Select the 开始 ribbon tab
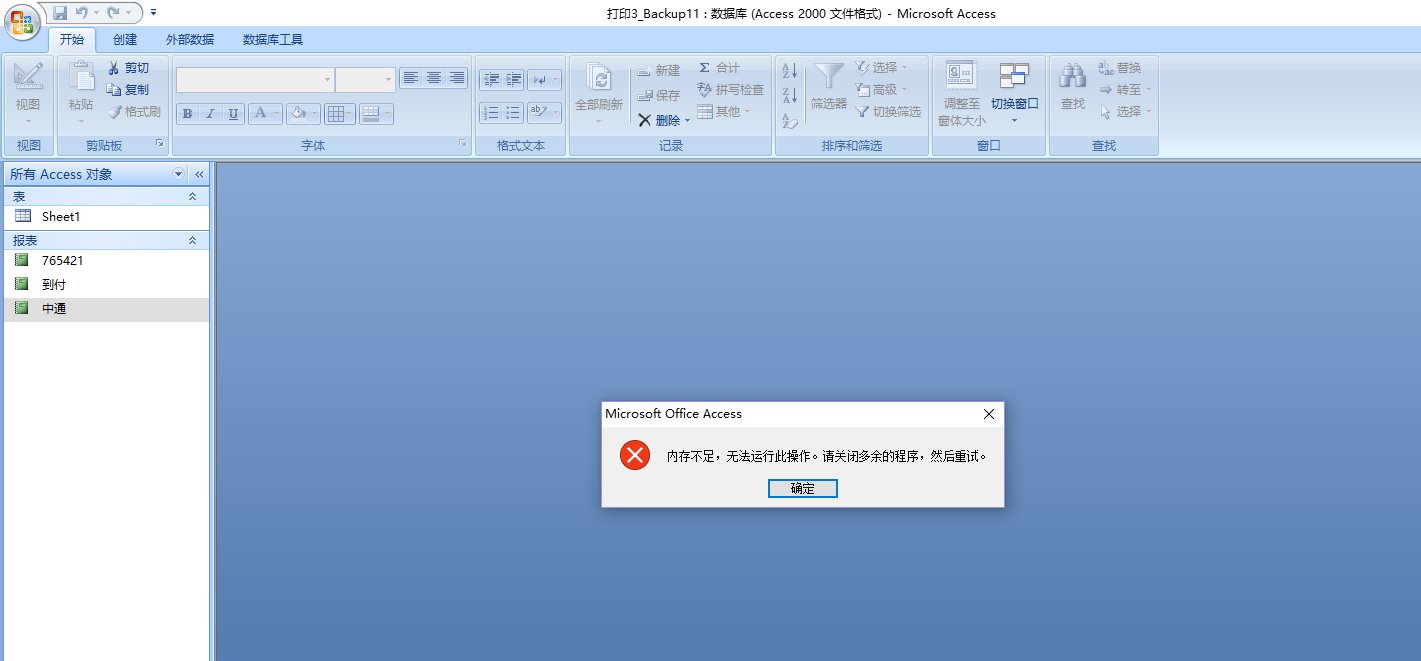The image size is (1421, 661). click(x=73, y=40)
